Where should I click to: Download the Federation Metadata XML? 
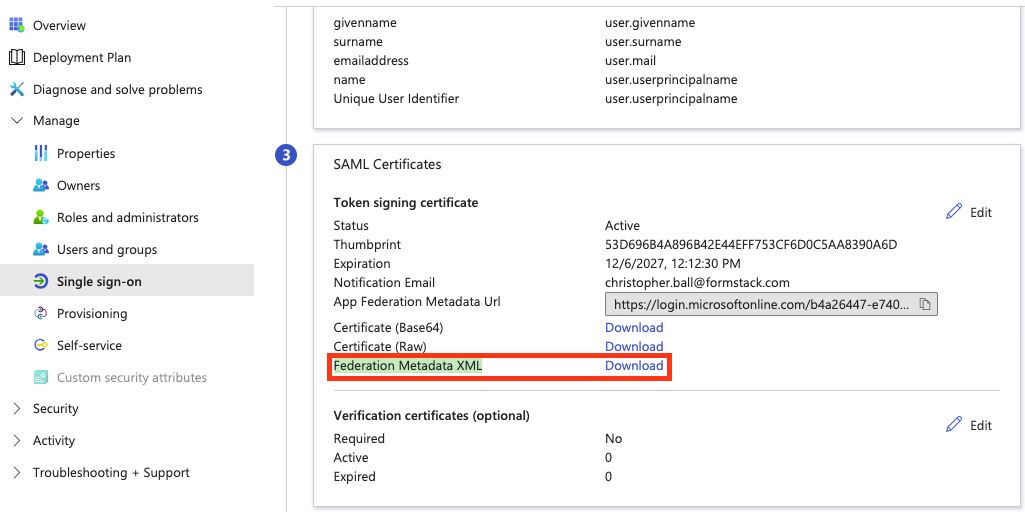point(634,366)
